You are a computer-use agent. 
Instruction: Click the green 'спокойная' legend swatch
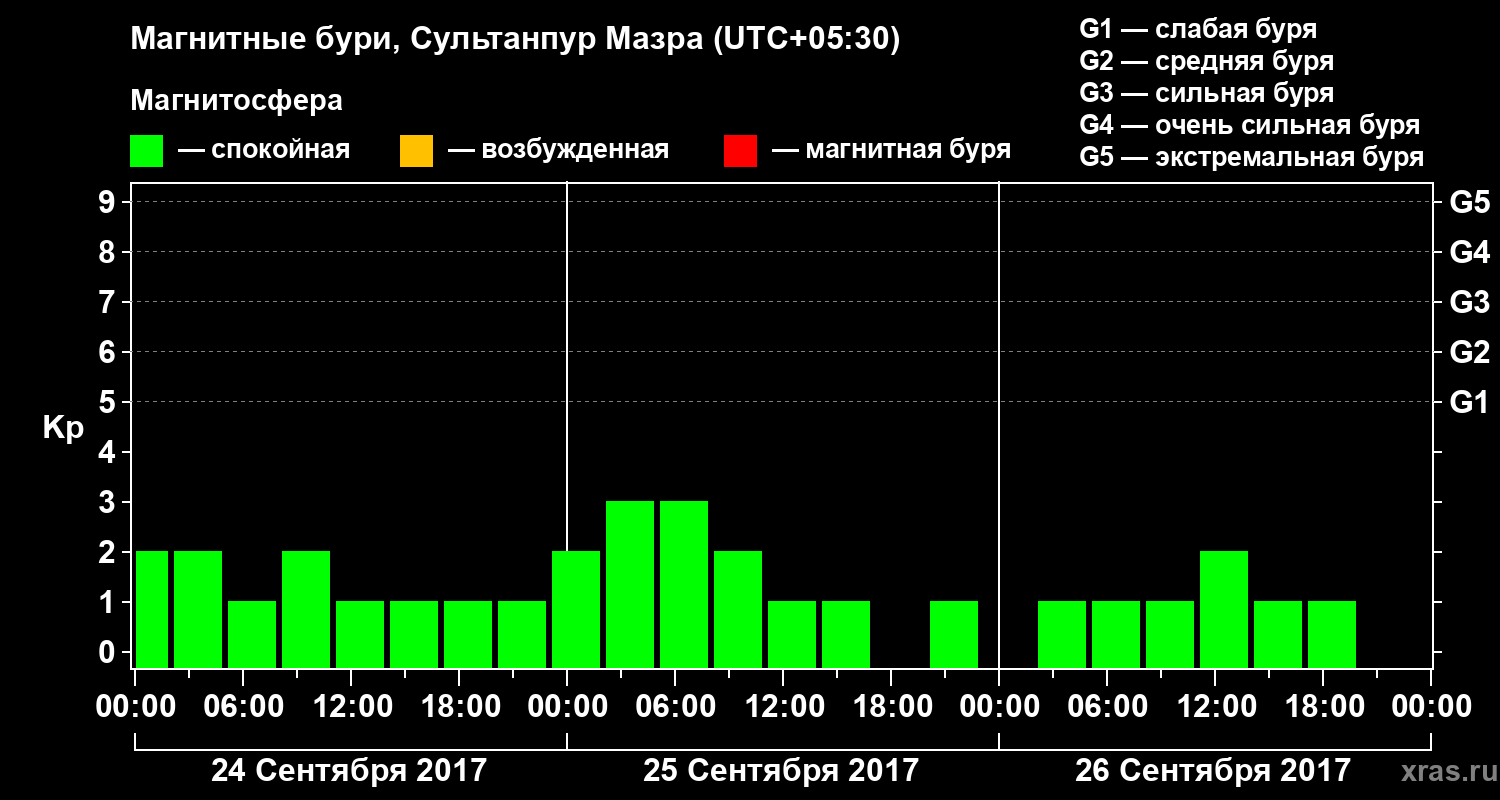(147, 151)
